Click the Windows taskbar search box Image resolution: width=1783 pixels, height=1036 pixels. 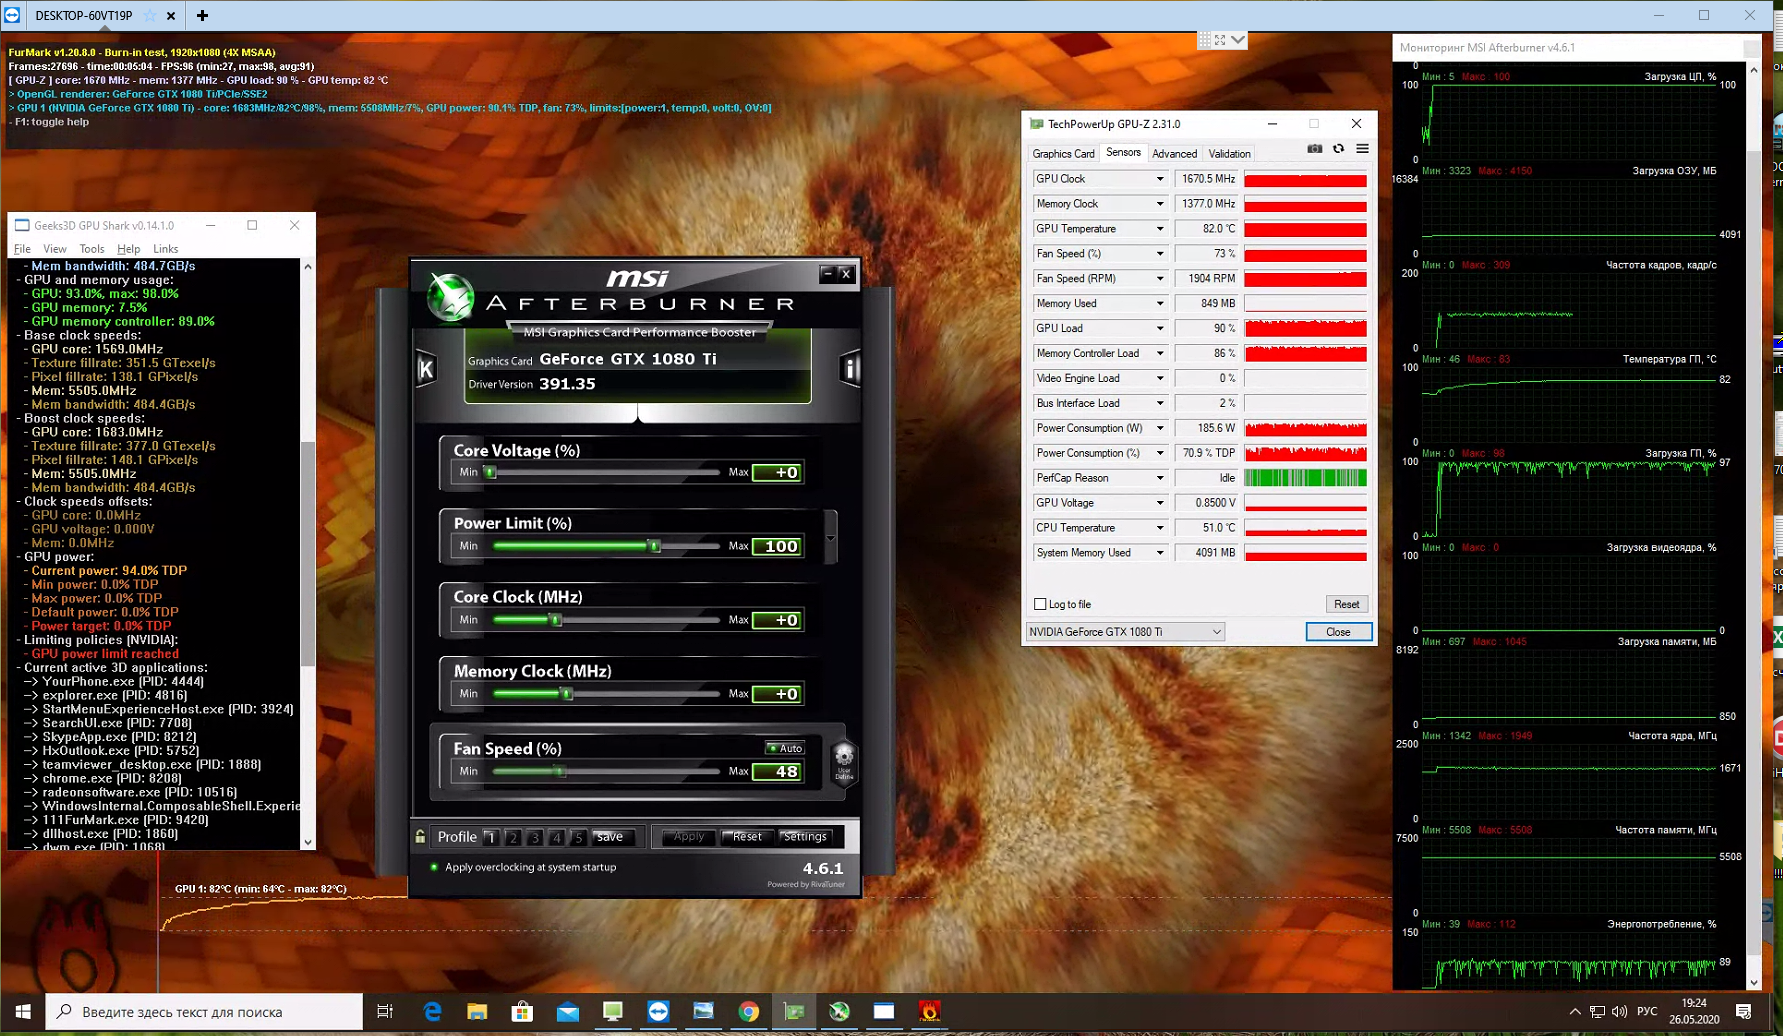pos(205,1012)
